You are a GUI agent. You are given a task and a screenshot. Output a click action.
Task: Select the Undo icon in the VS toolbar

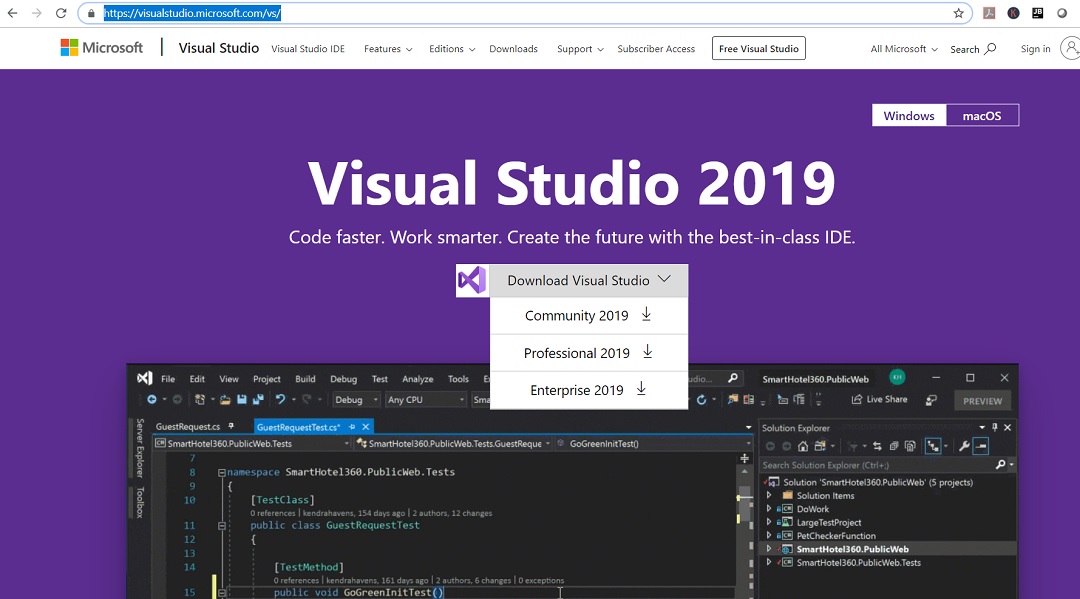283,397
